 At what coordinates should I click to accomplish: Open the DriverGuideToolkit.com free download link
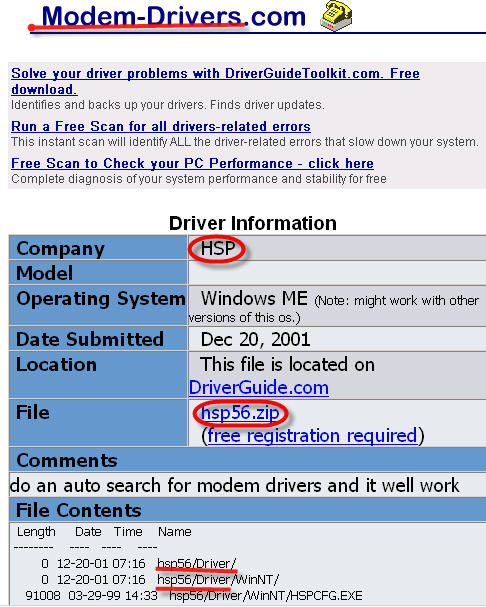(215, 81)
